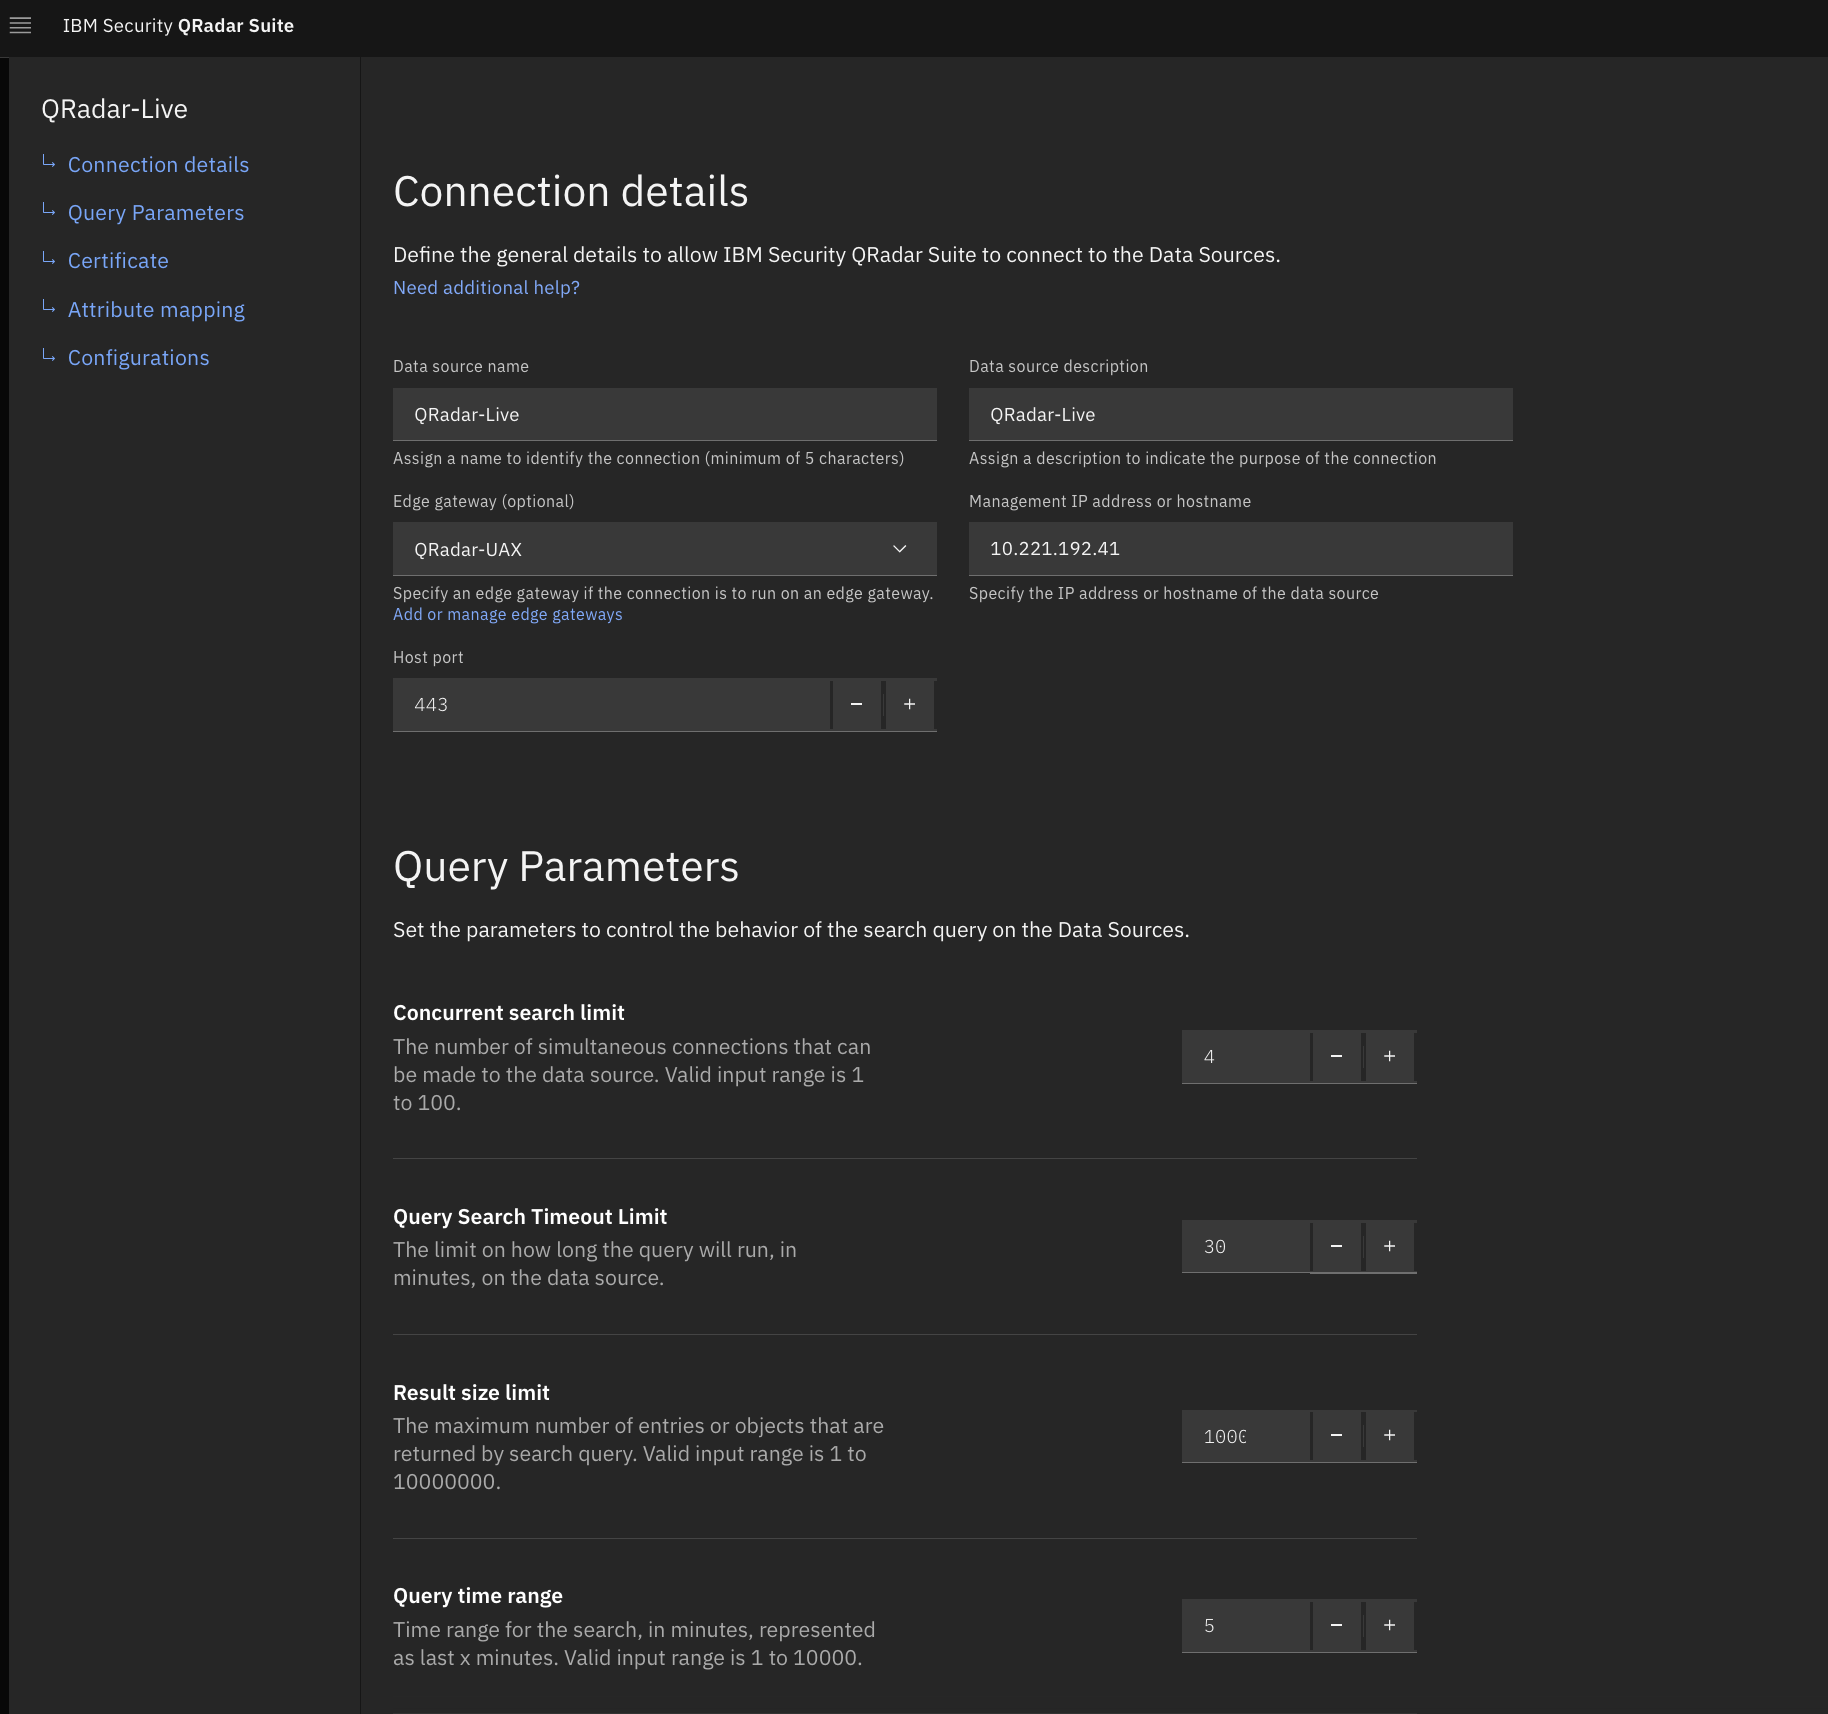Decrease Query time range value

1336,1625
